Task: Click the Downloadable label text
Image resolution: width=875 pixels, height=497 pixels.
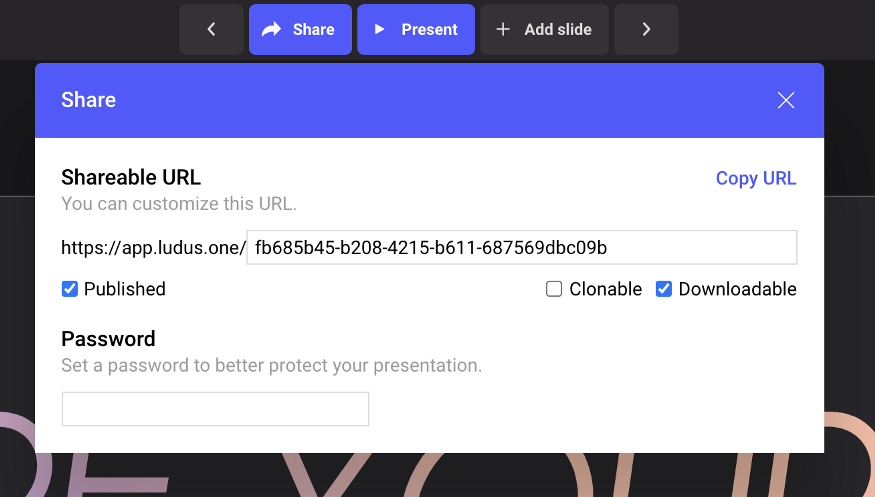Action: [x=737, y=289]
